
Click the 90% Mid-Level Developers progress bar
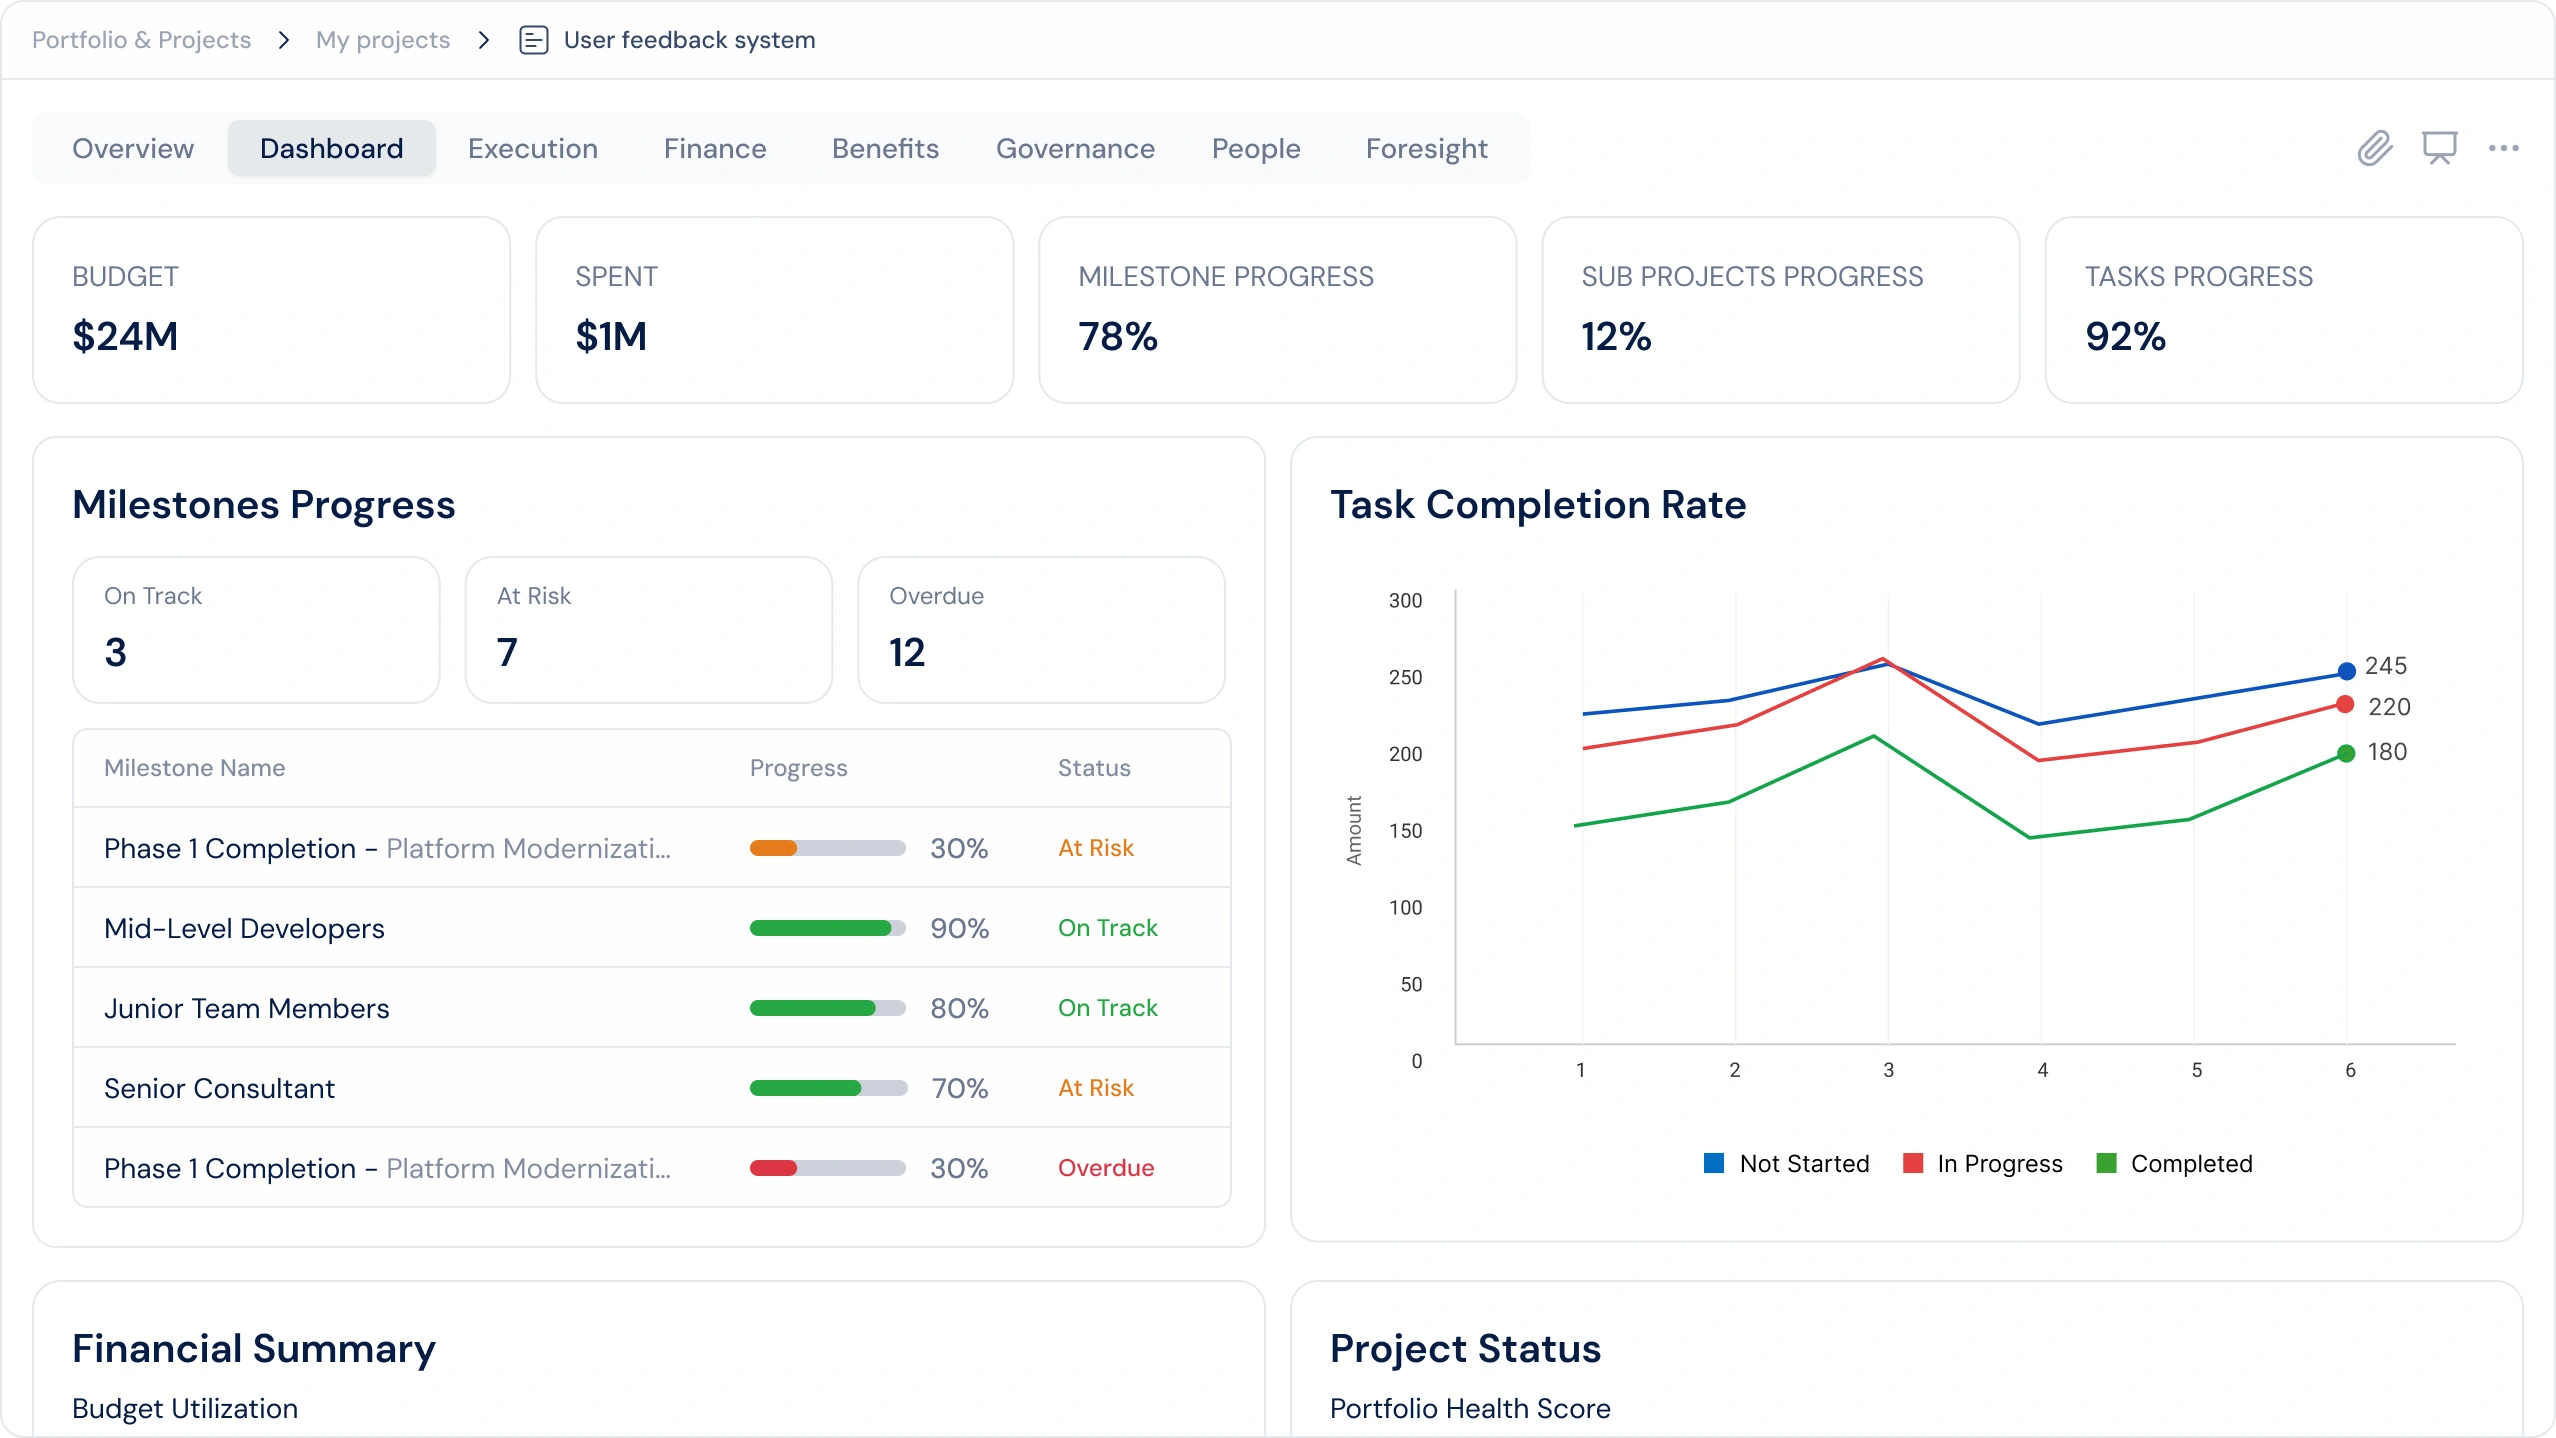[x=828, y=928]
